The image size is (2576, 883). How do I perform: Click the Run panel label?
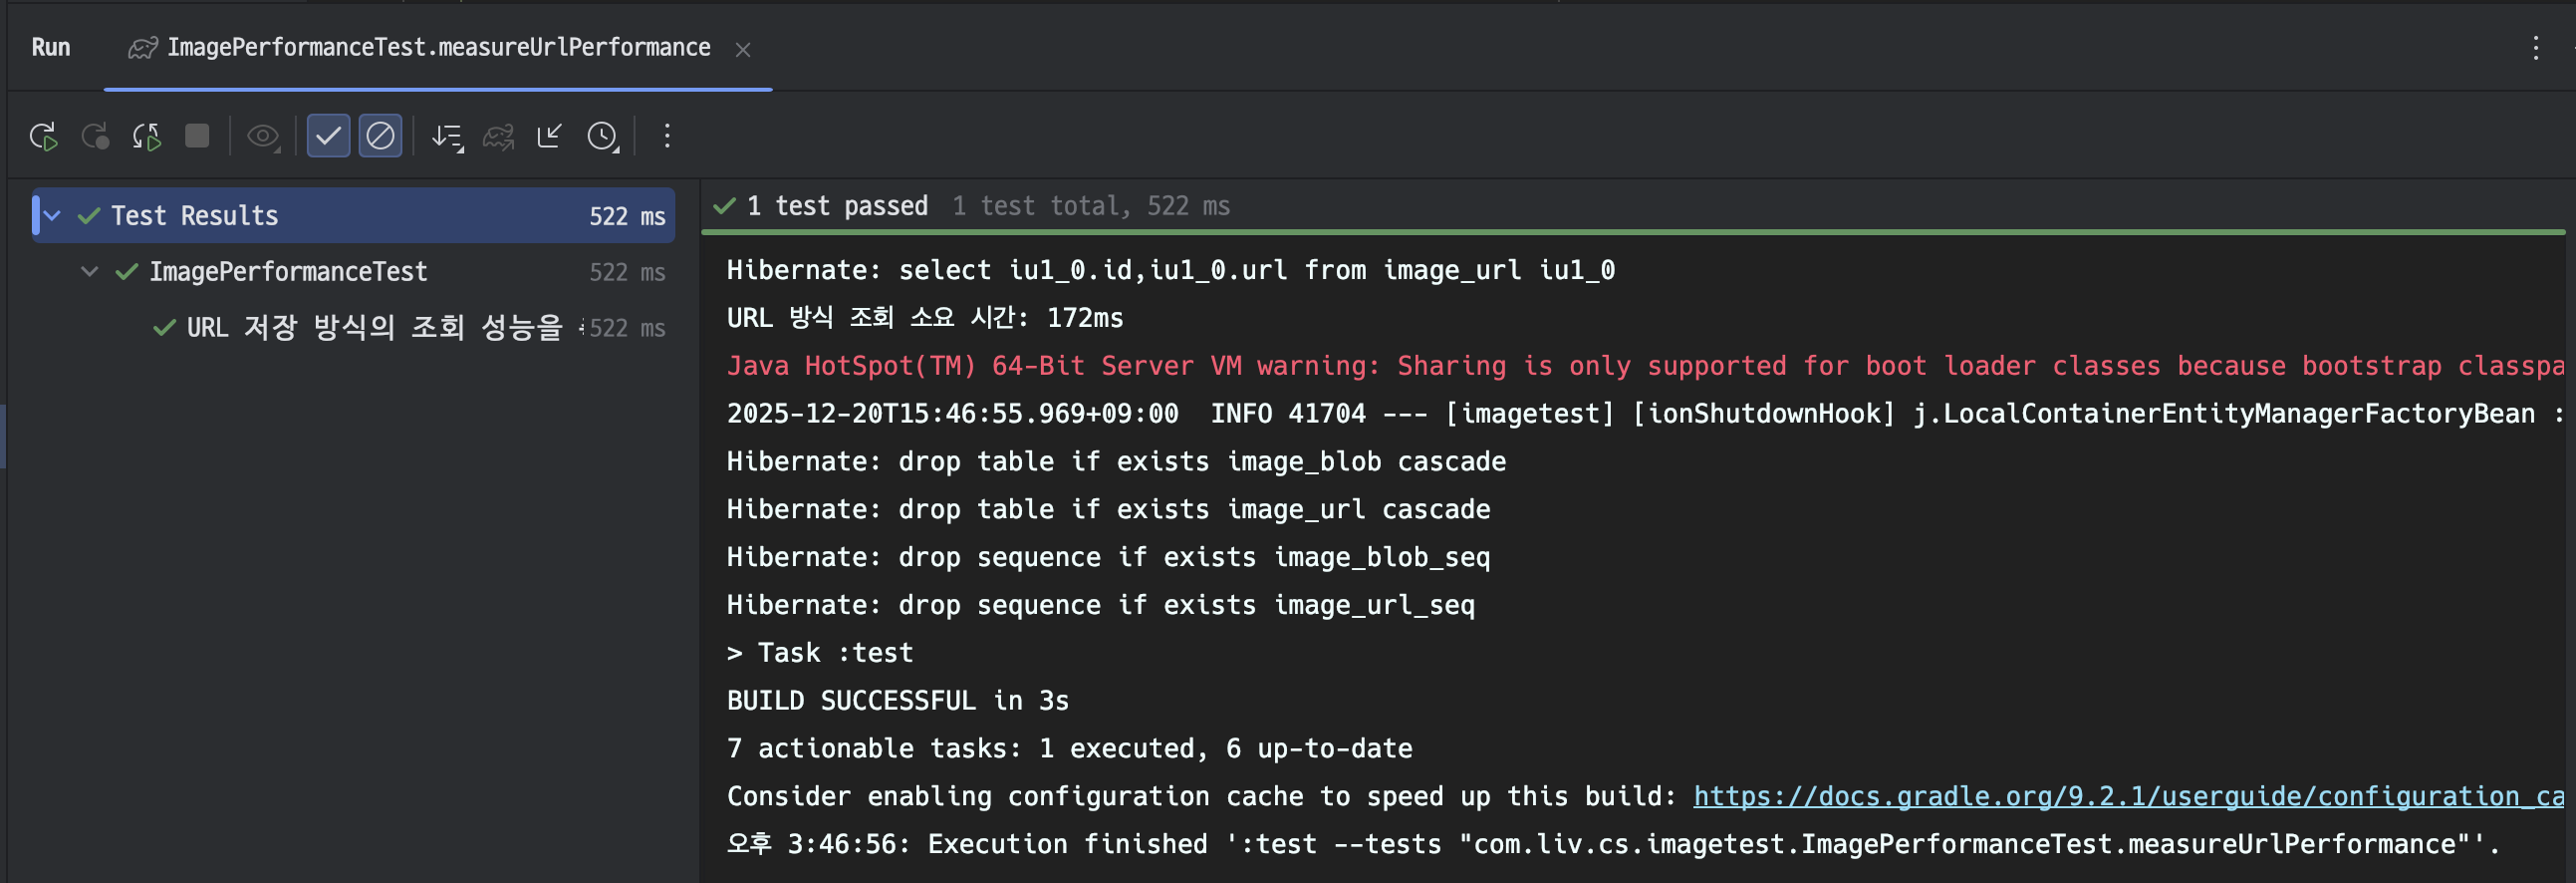pyautogui.click(x=51, y=48)
